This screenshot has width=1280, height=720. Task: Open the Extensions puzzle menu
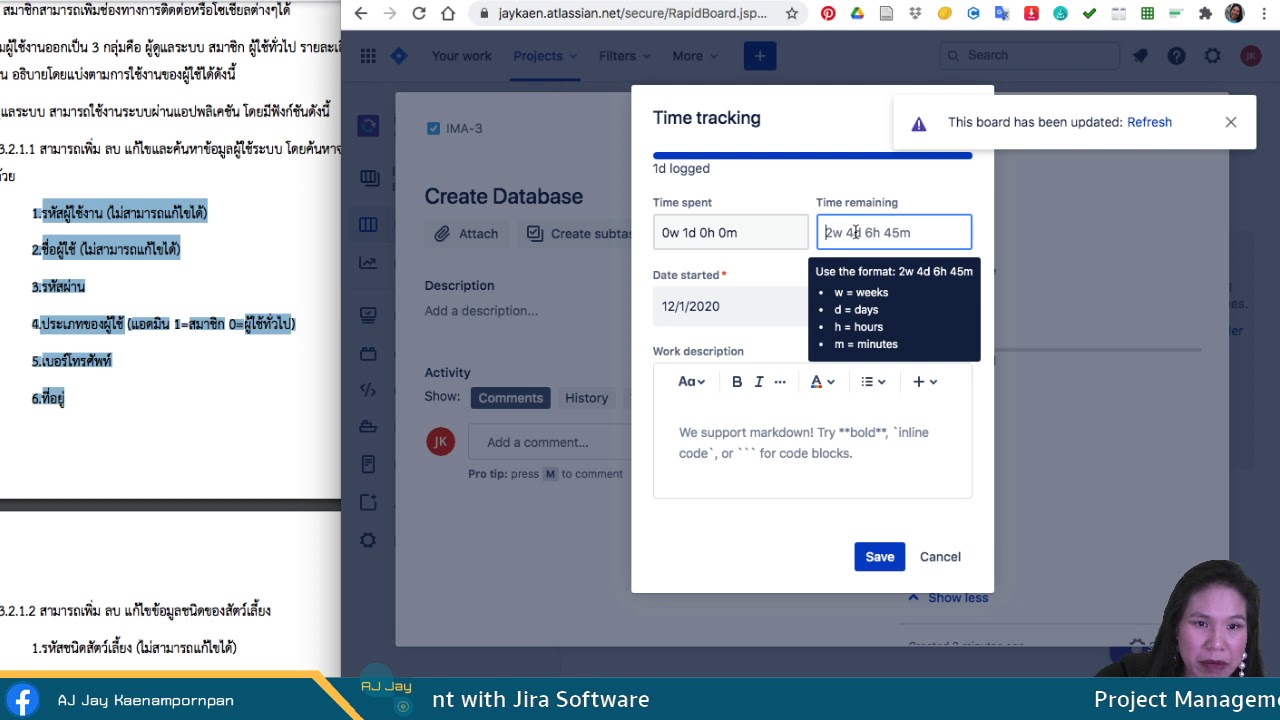coord(1205,14)
